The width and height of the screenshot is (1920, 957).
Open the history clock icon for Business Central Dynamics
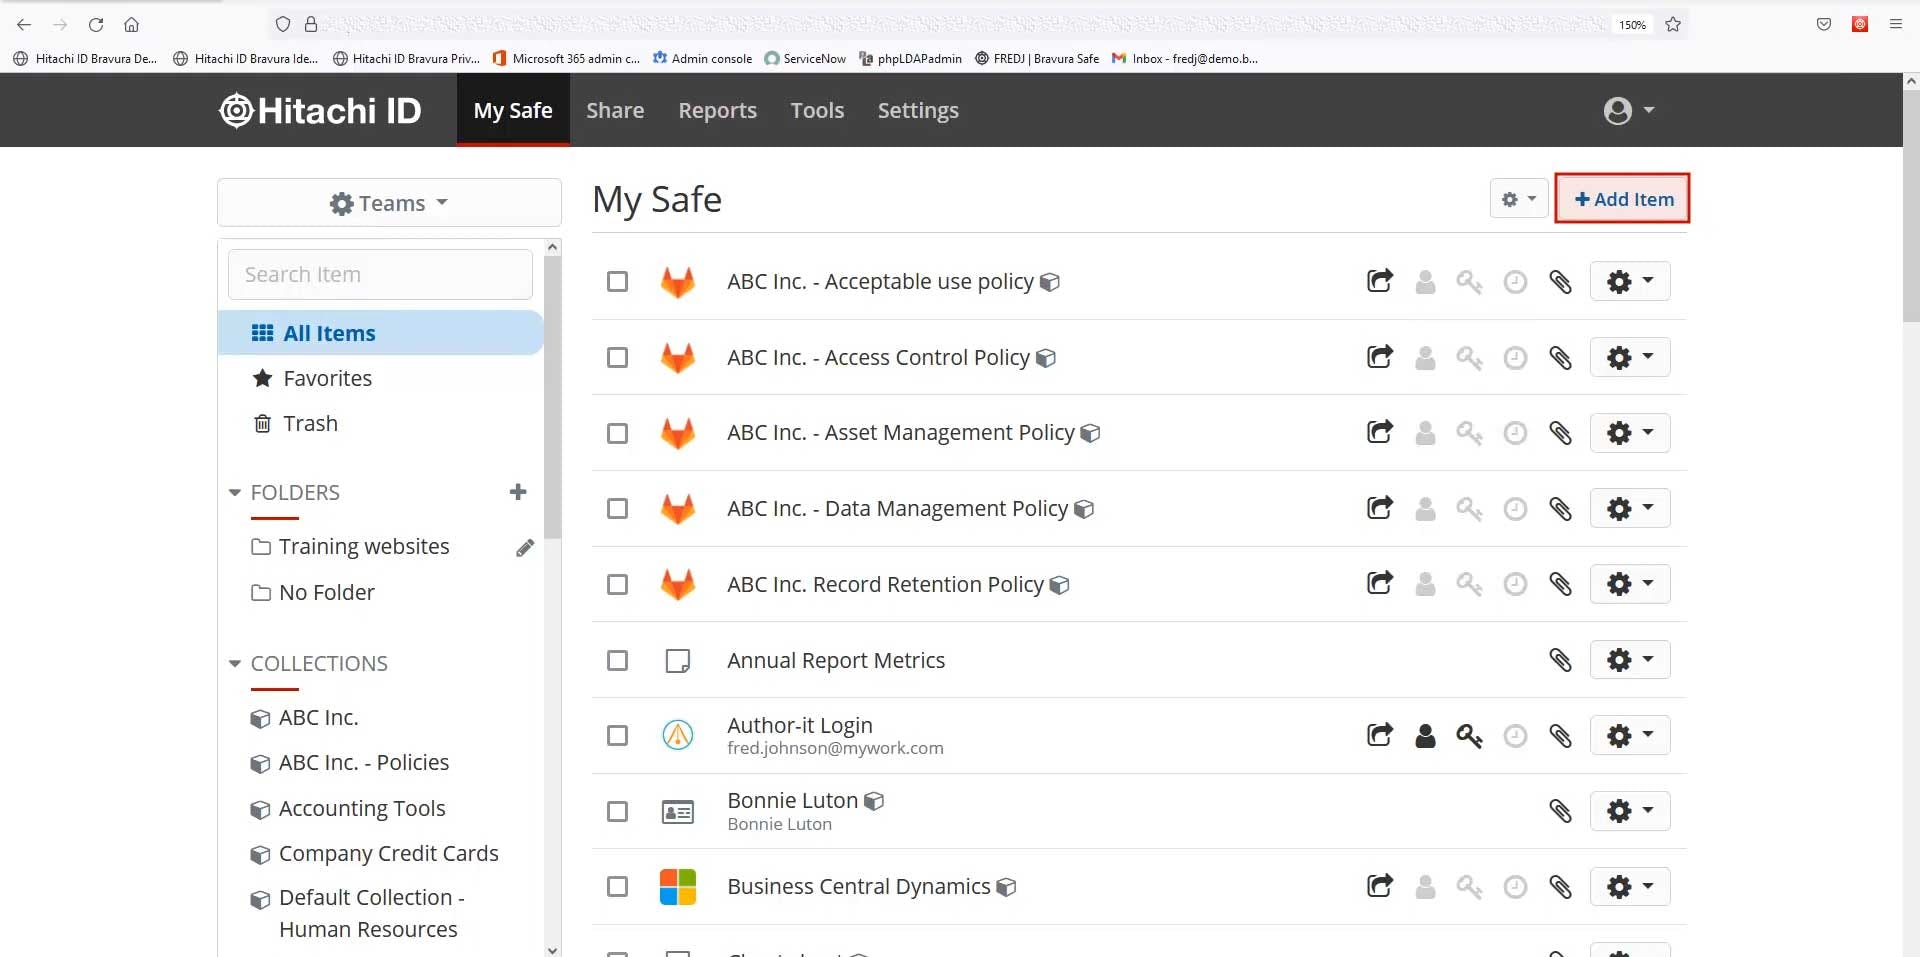click(x=1514, y=887)
